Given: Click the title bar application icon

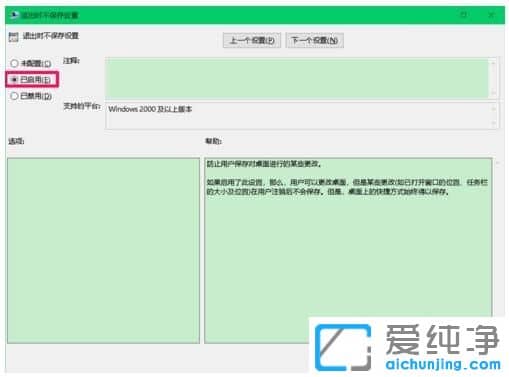Looking at the screenshot, I should (x=14, y=15).
